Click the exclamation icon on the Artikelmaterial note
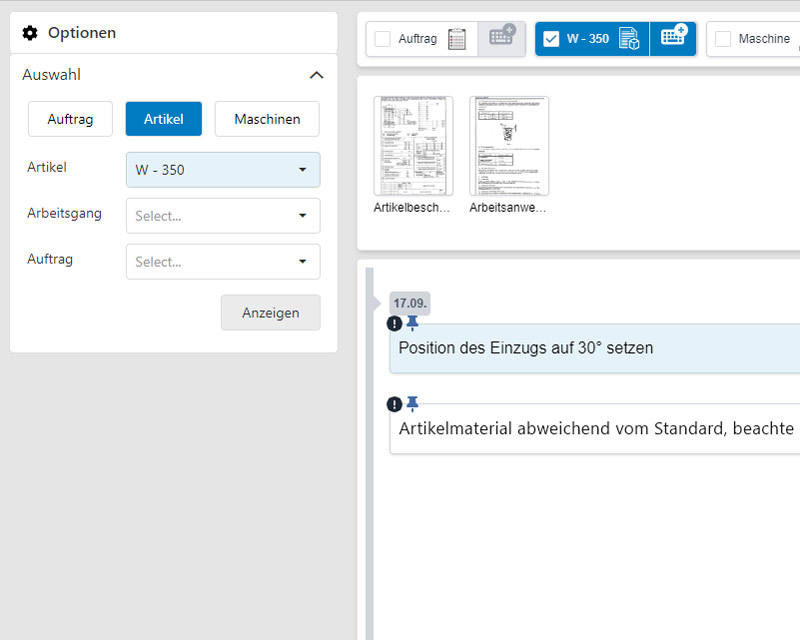800x640 pixels. 394,404
